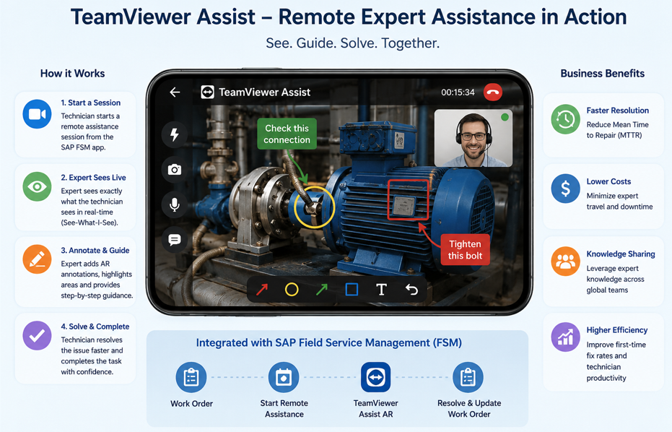Click the TeamViewer Assist AR icon
This screenshot has height=432, width=672.
pos(375,377)
